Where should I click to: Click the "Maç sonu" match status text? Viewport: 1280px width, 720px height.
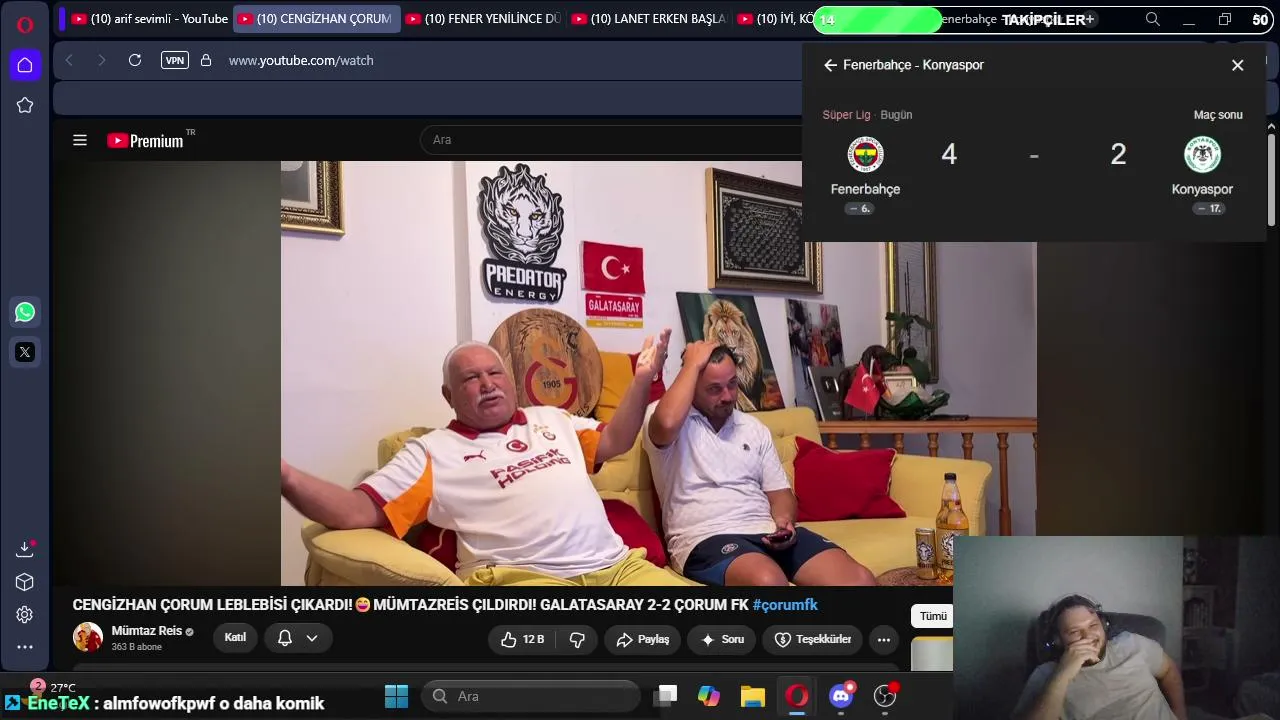pyautogui.click(x=1218, y=115)
